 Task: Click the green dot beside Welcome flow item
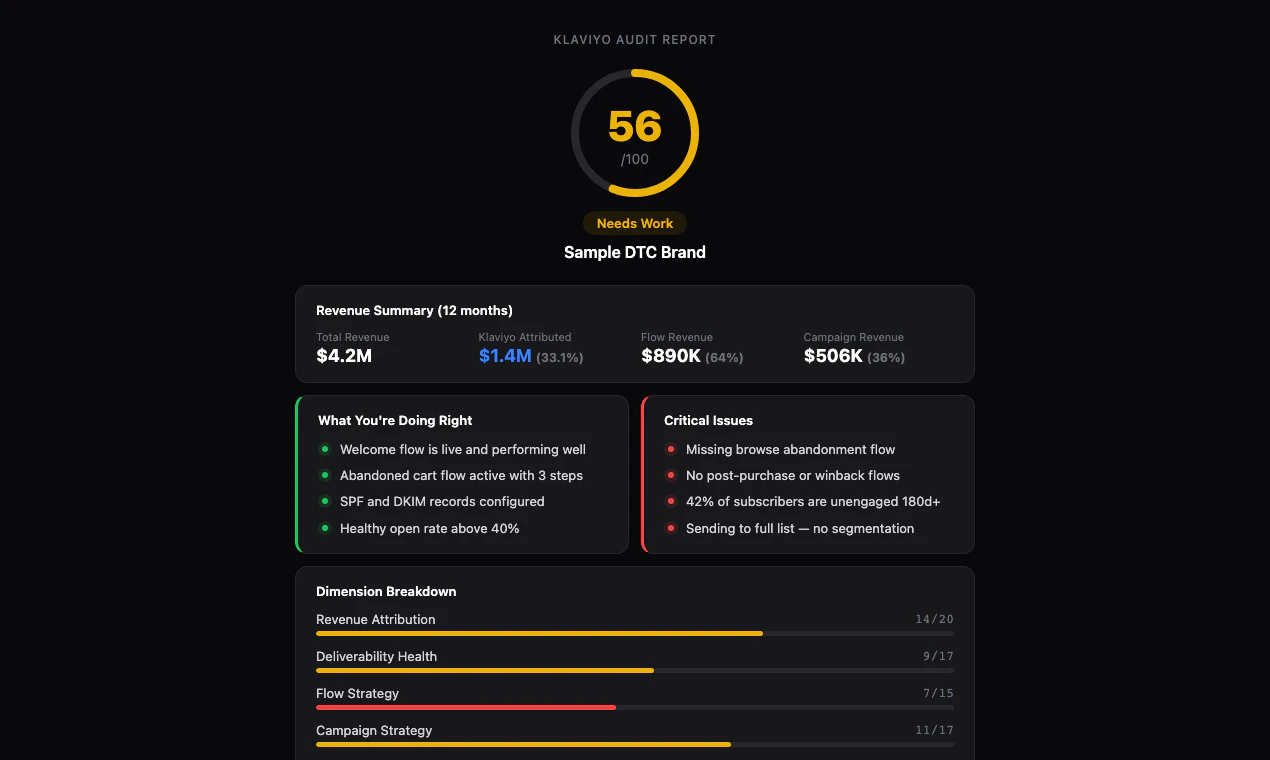click(324, 450)
